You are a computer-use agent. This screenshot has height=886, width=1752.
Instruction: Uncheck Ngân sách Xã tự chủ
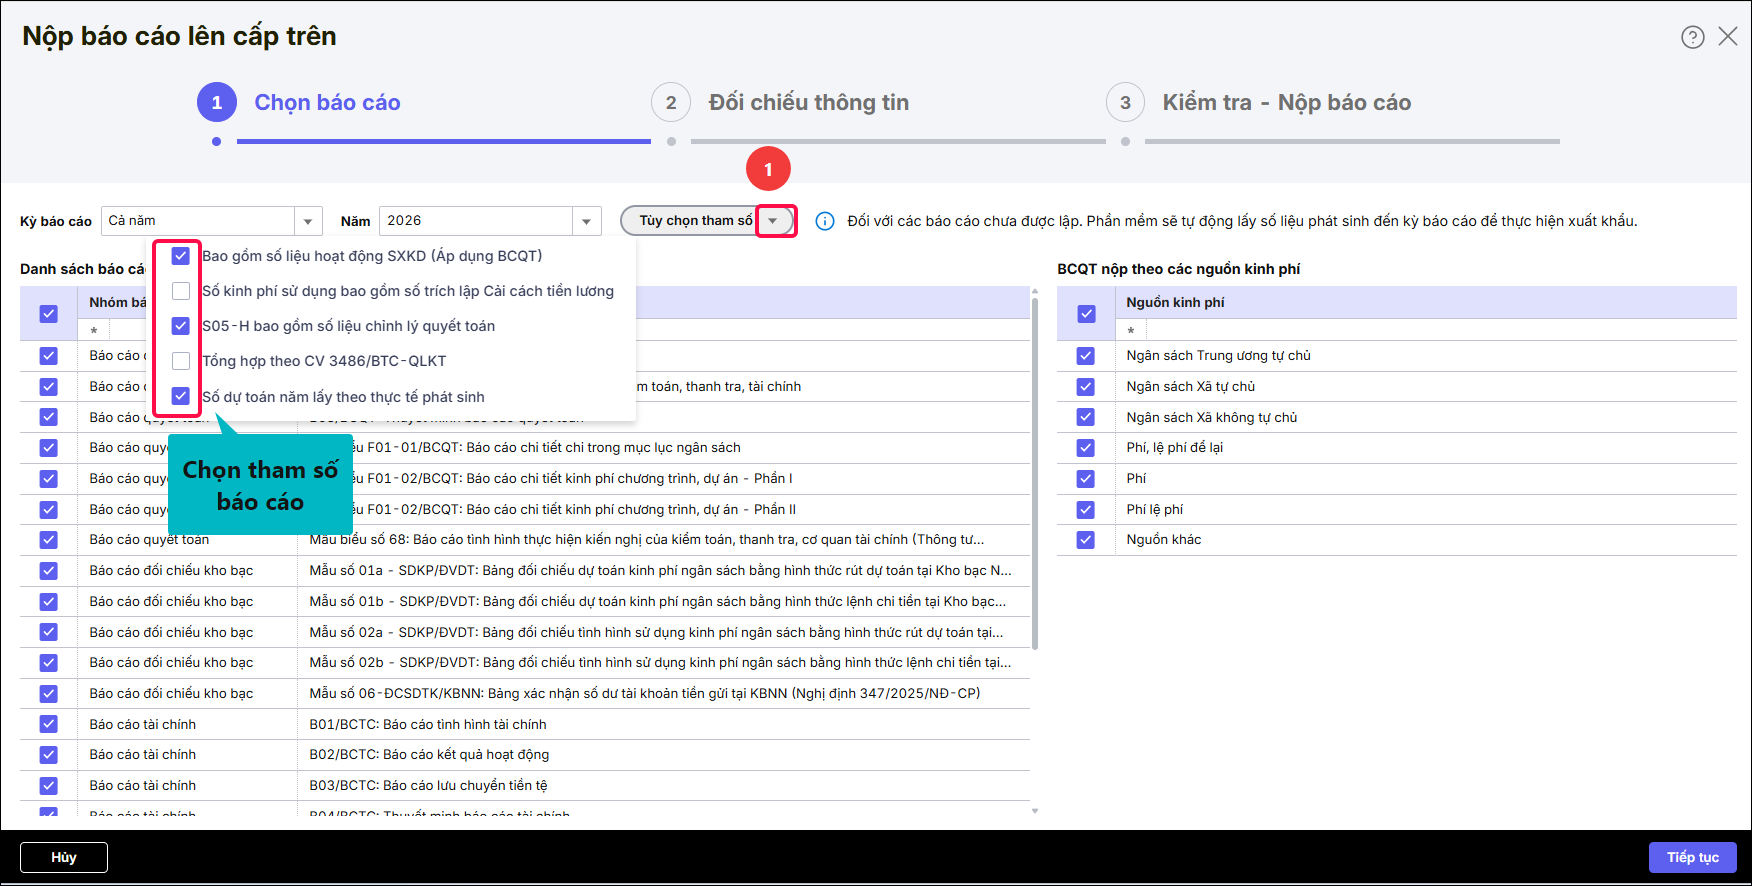pyautogui.click(x=1087, y=387)
